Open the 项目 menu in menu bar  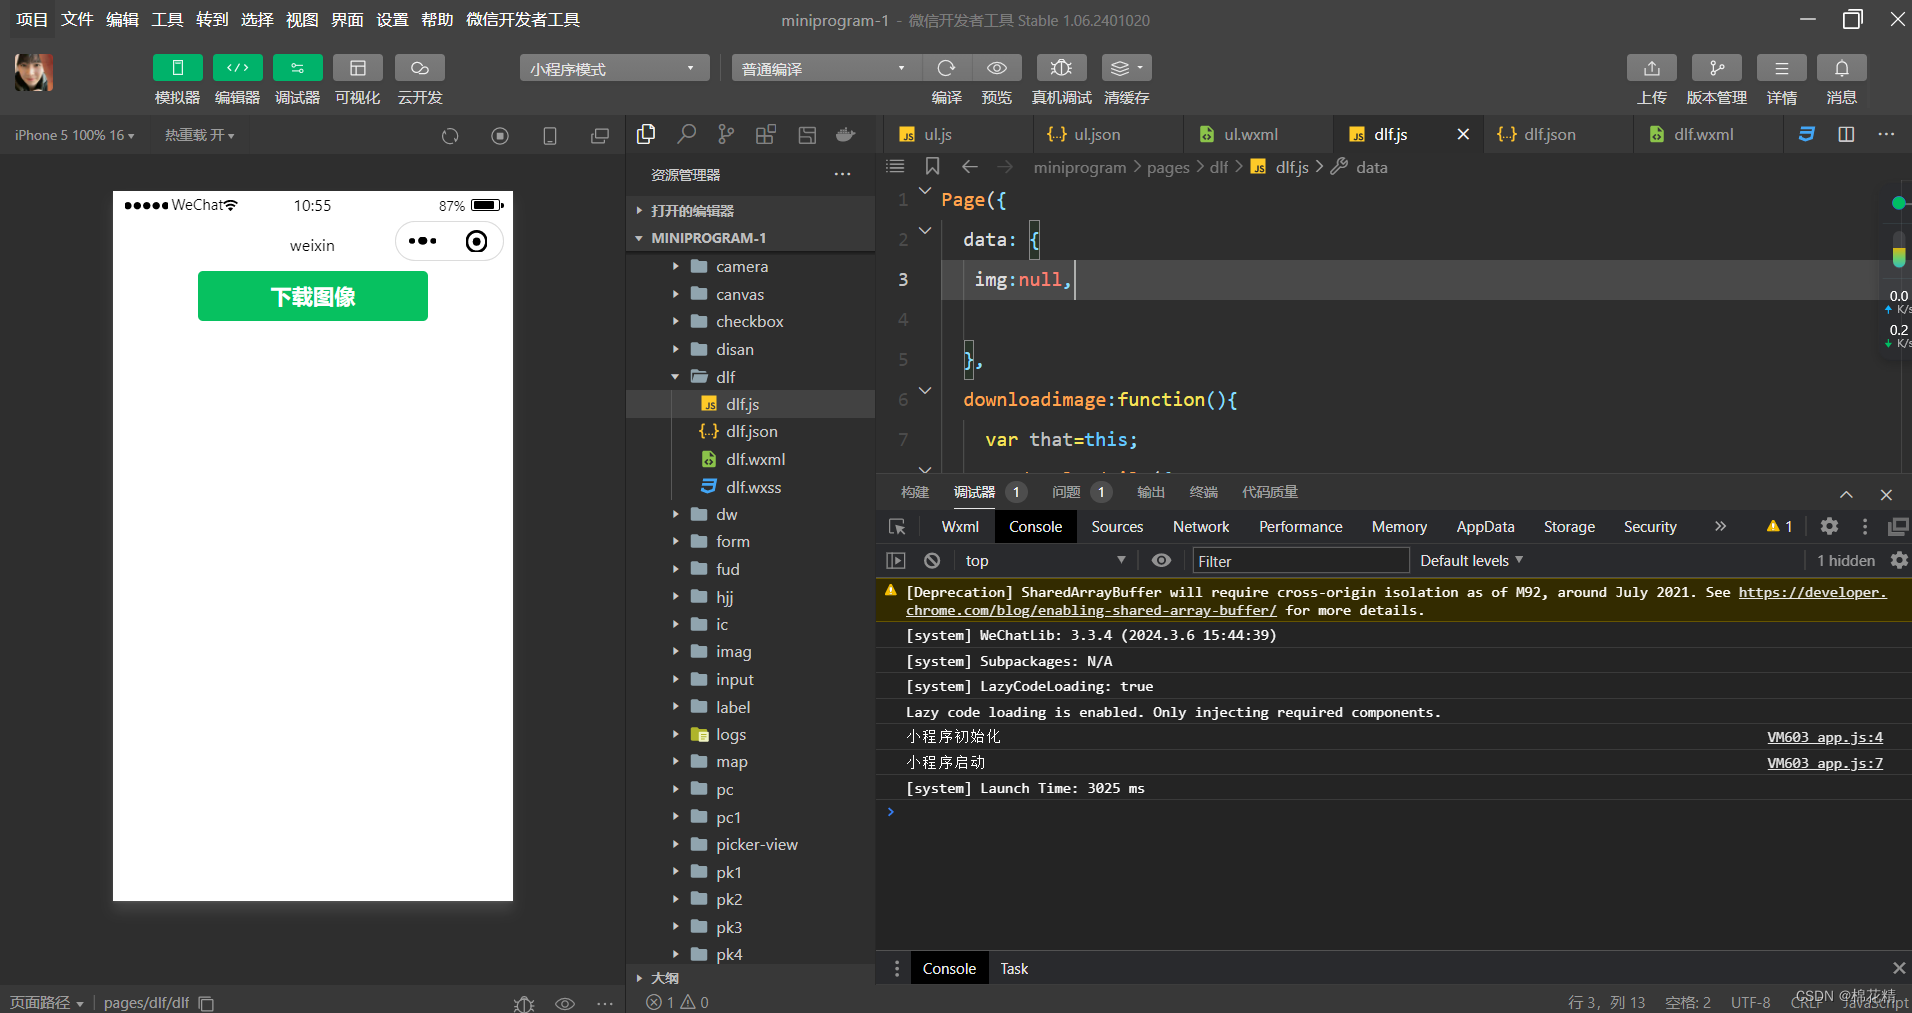32,20
